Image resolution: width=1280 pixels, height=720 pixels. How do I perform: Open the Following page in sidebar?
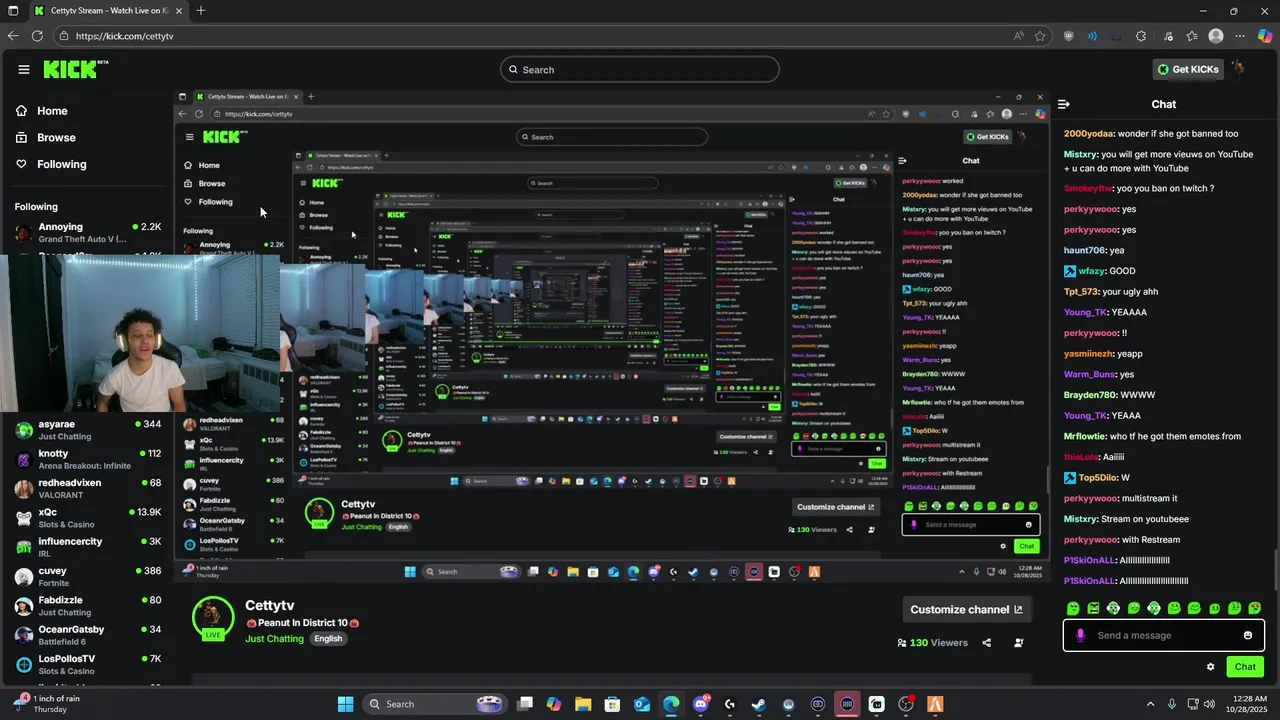point(51,164)
